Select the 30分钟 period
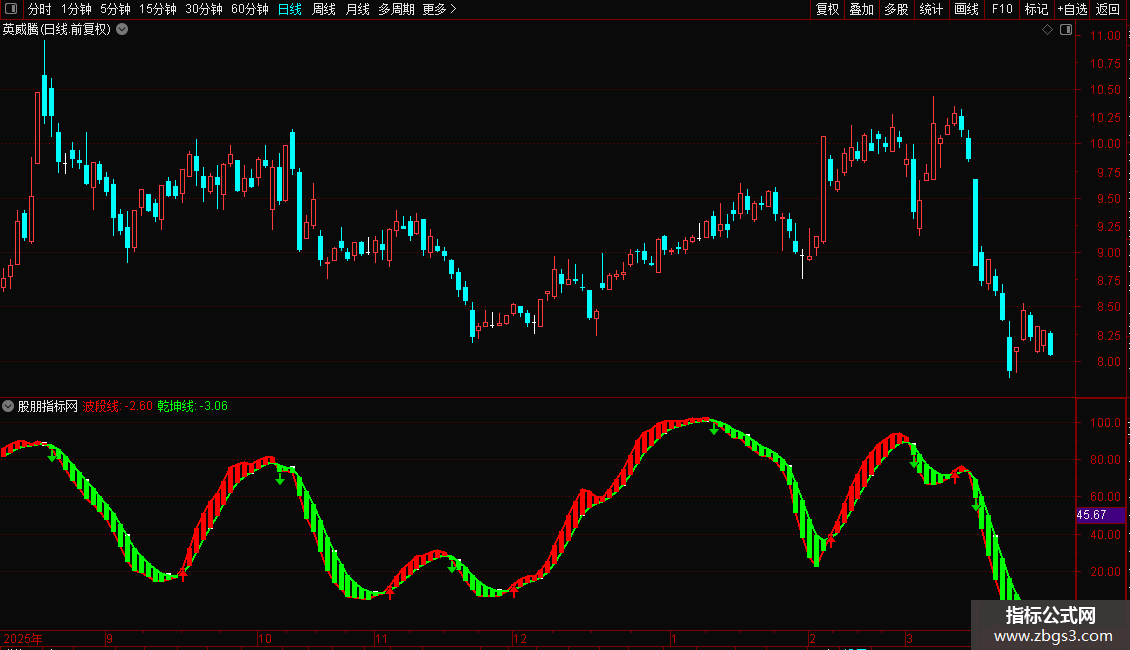Screen dimensions: 1130x650 [204, 9]
